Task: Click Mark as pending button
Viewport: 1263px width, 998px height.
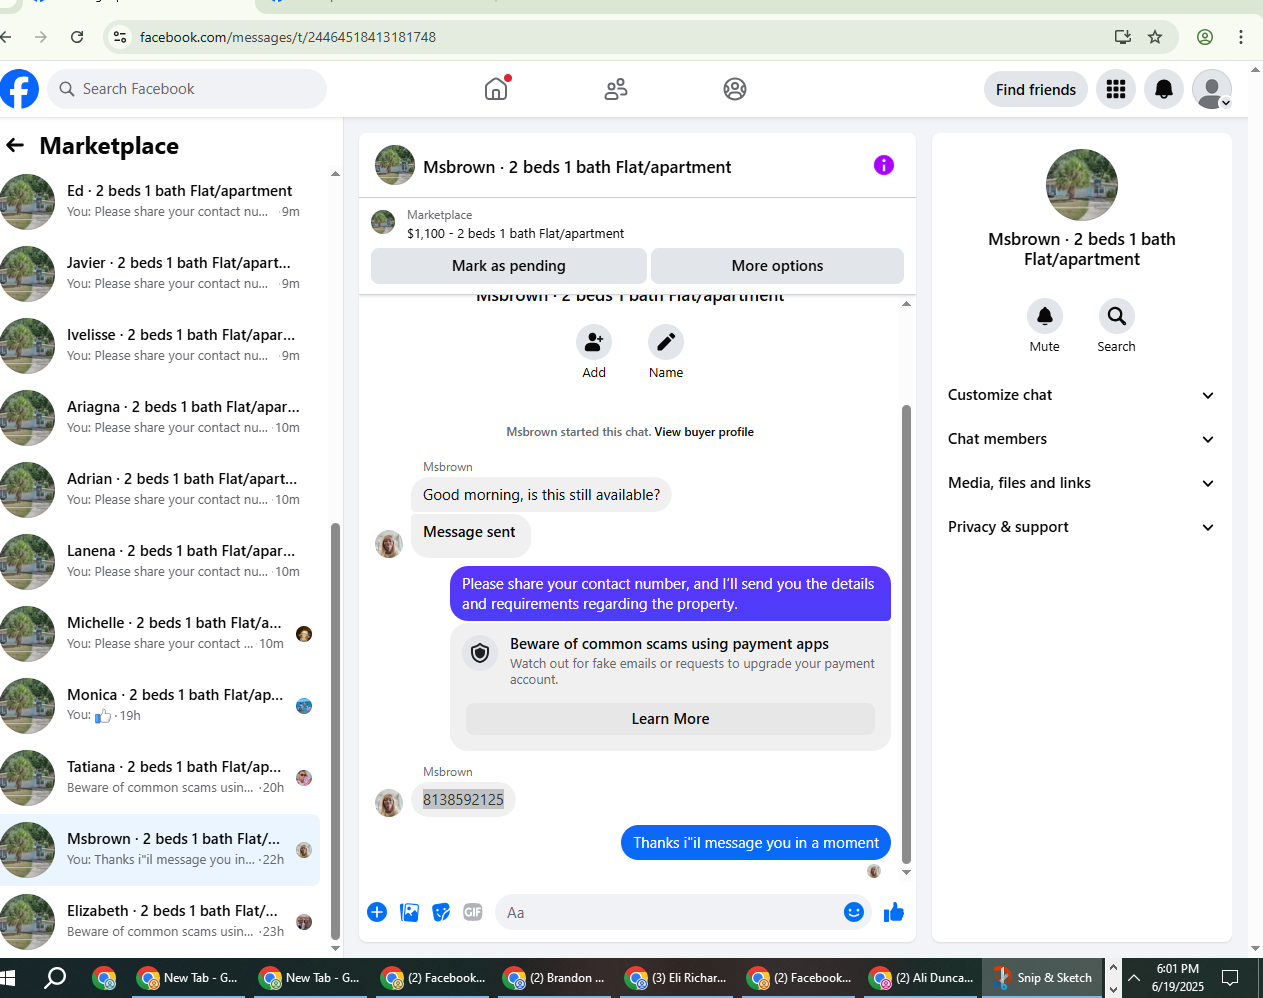Action: (509, 266)
